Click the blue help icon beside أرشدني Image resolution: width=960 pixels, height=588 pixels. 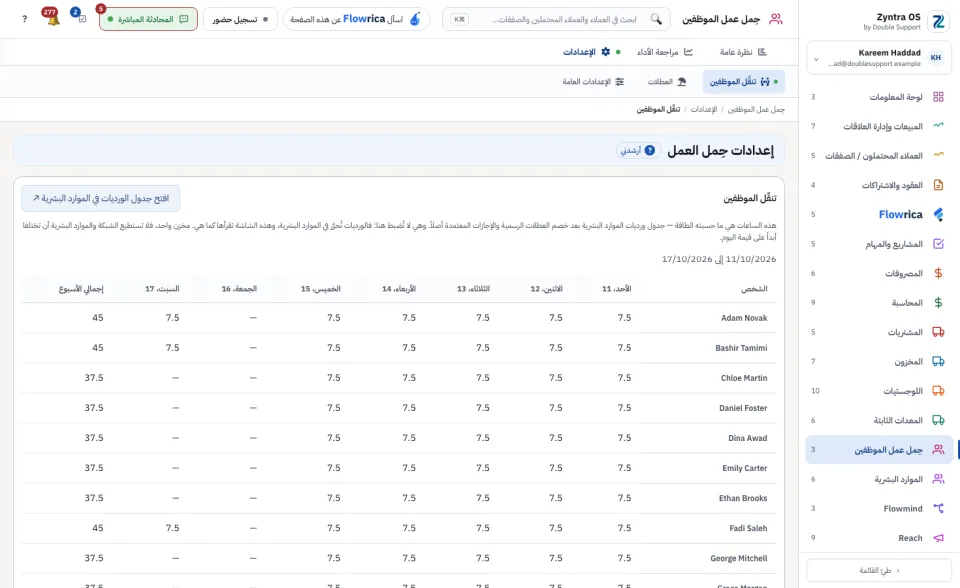click(x=650, y=150)
